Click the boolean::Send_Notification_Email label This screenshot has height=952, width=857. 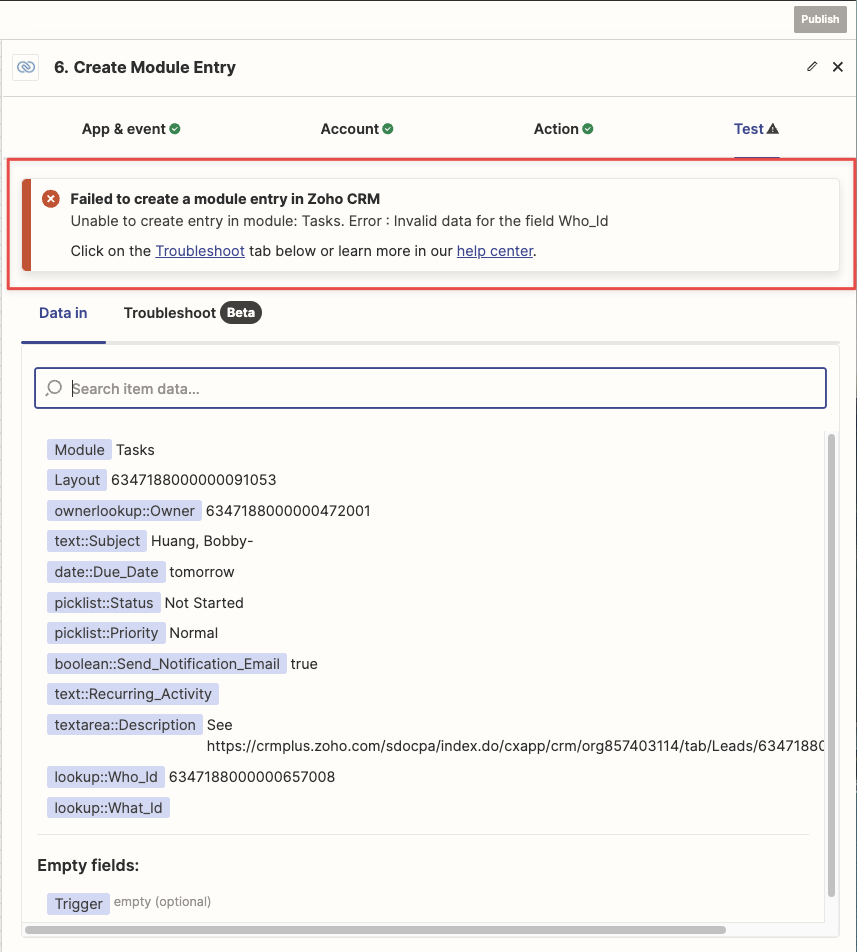pos(167,664)
